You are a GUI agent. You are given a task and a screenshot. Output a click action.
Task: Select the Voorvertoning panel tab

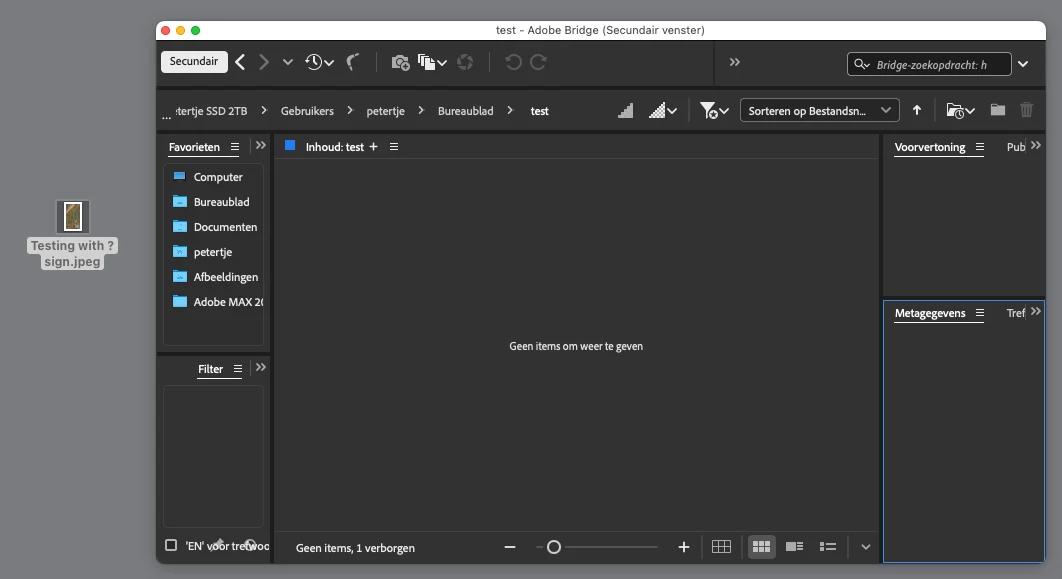click(930, 147)
